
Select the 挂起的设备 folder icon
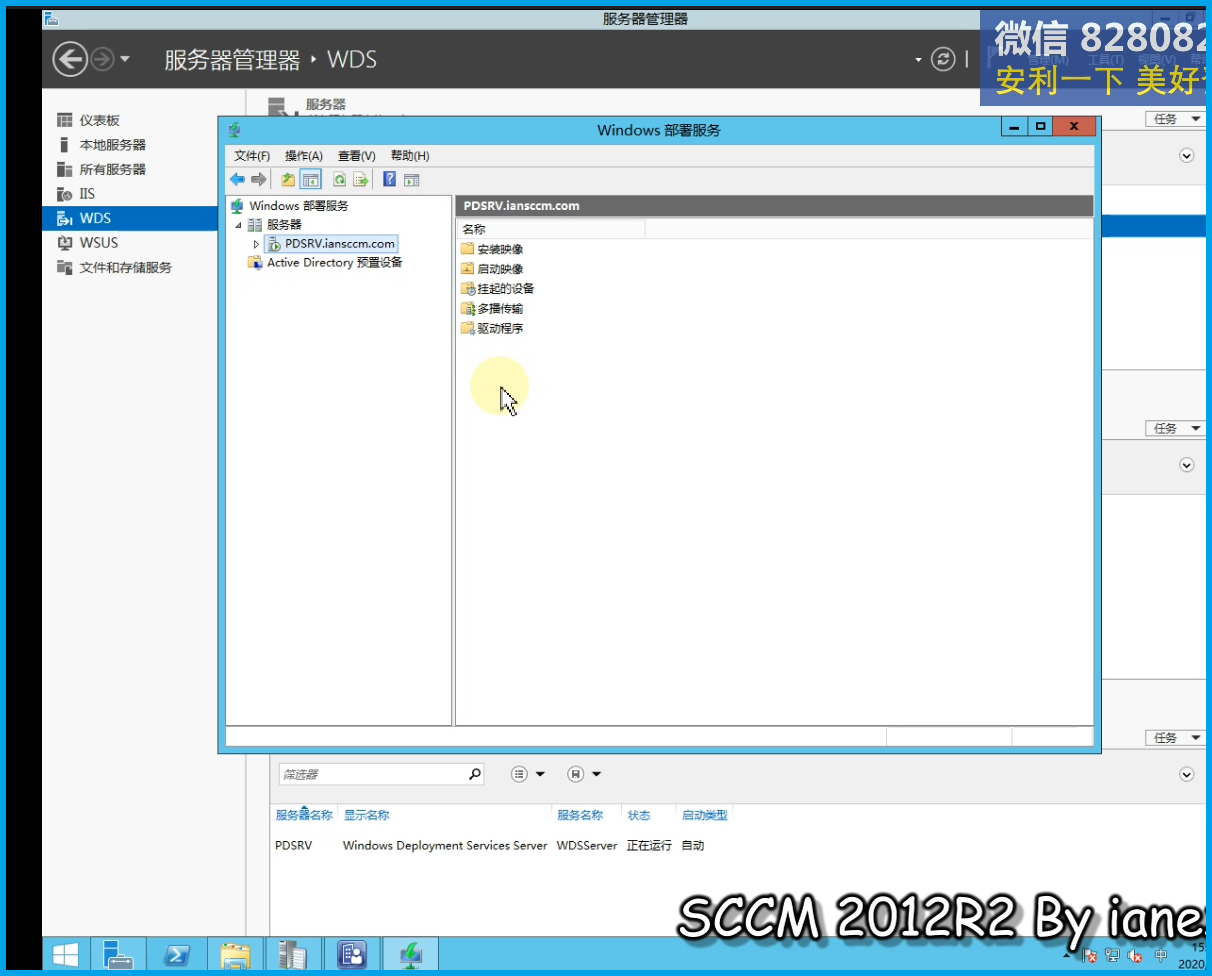pos(467,289)
